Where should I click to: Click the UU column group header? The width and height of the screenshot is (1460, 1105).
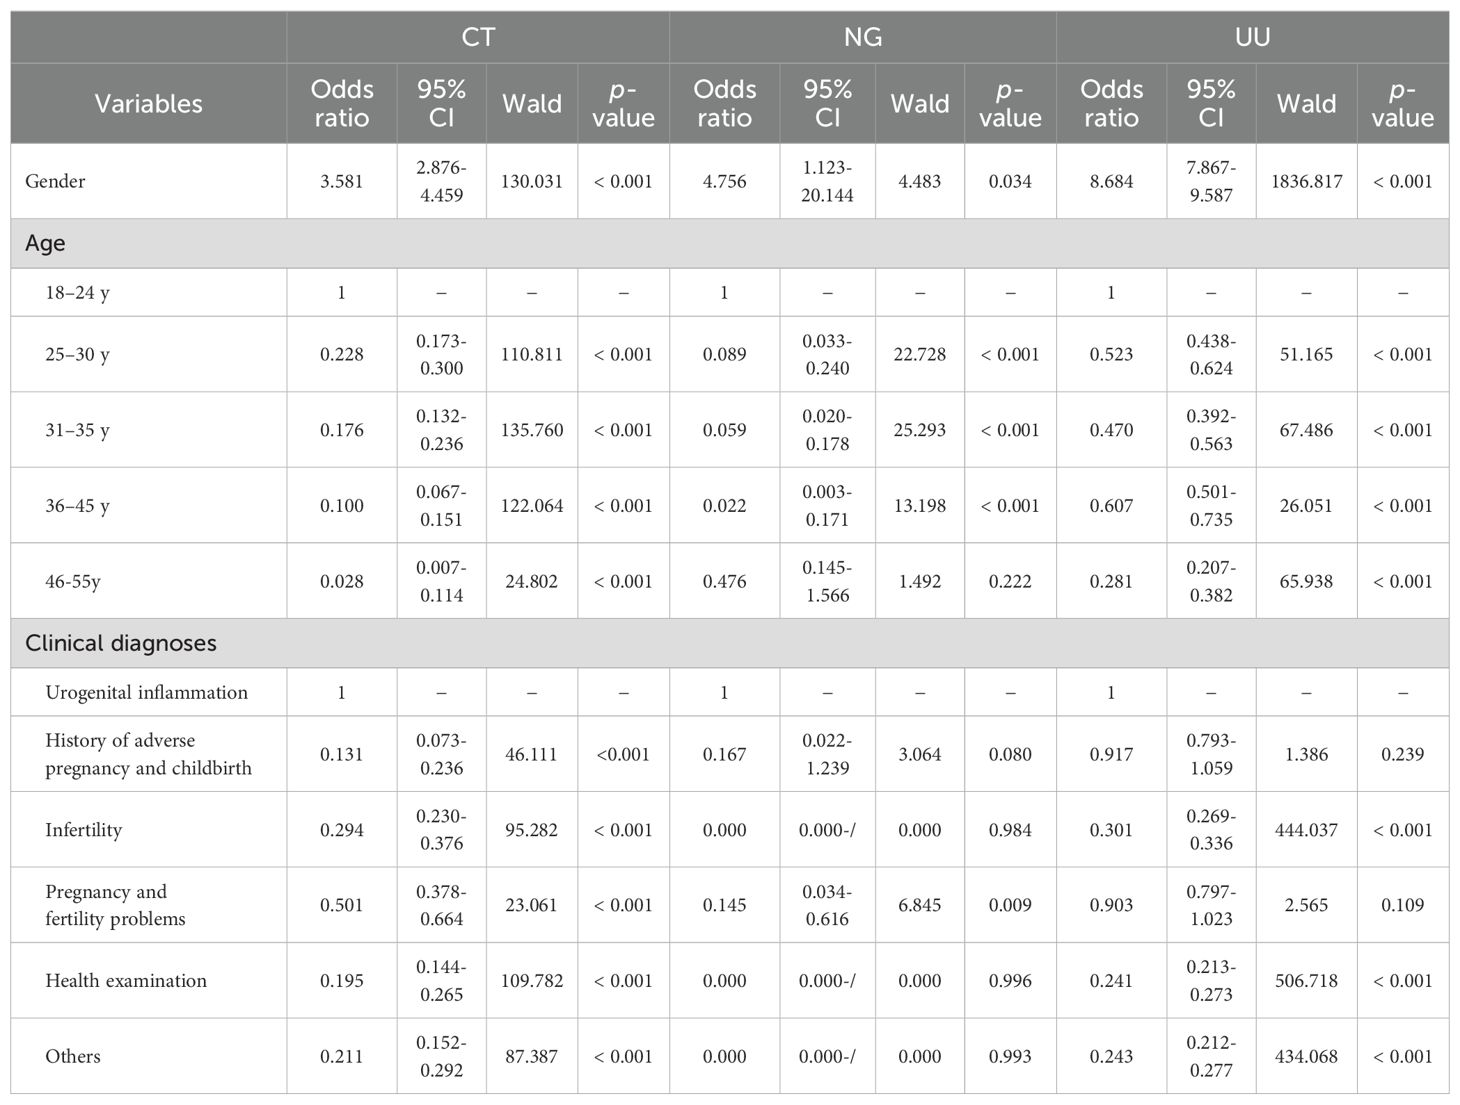pos(1252,38)
